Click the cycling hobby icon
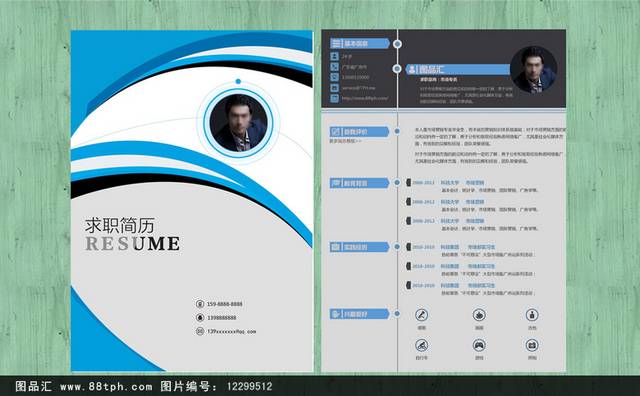 421,345
